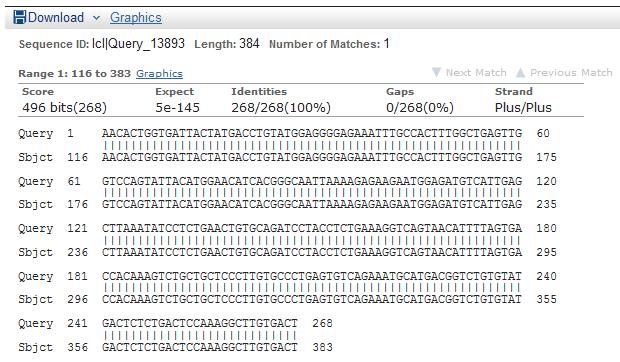Open the Graphics link in the top toolbar
620x362 pixels.
coord(136,18)
